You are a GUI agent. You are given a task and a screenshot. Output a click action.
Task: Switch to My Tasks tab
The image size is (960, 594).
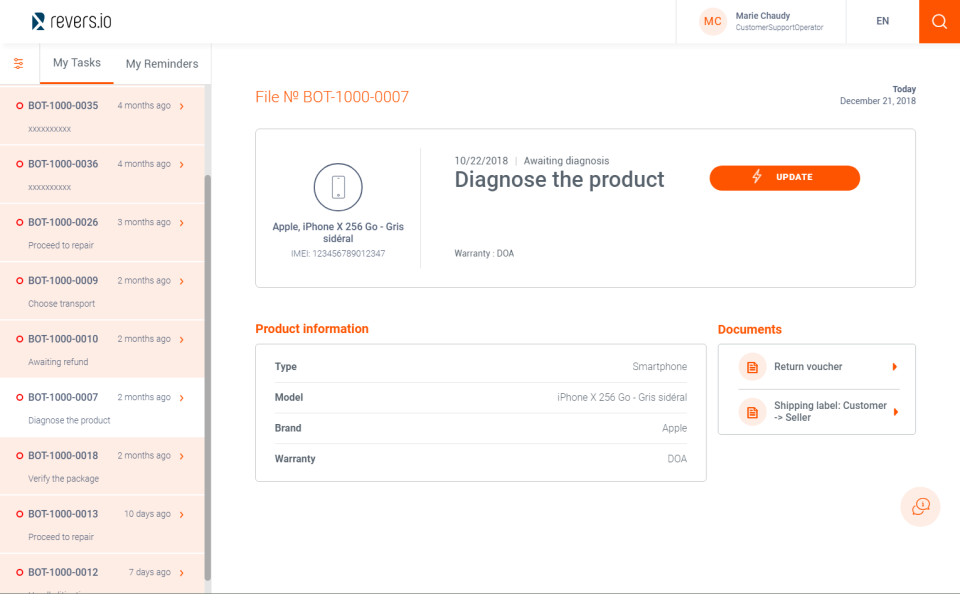[x=77, y=63]
